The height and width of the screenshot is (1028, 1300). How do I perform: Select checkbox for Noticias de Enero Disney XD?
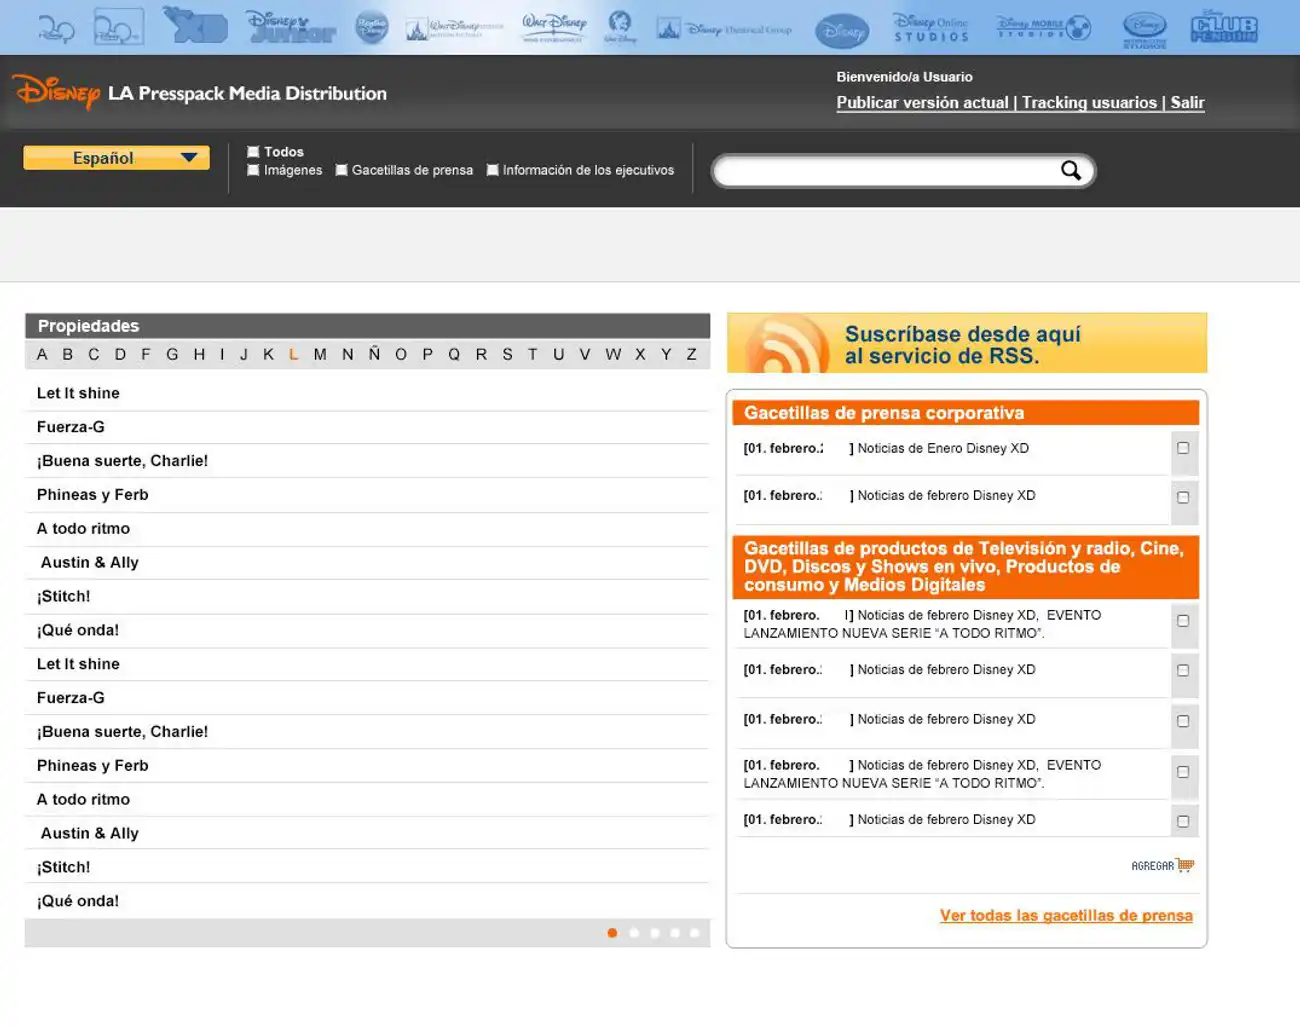pyautogui.click(x=1183, y=448)
